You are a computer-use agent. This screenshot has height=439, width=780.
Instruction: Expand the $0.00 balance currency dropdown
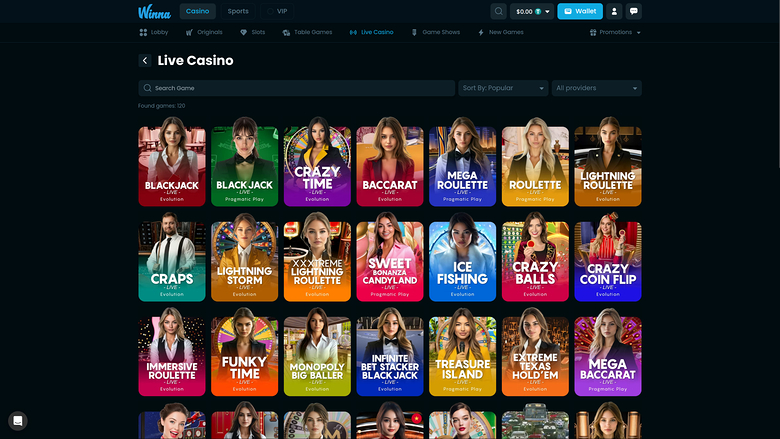click(532, 11)
